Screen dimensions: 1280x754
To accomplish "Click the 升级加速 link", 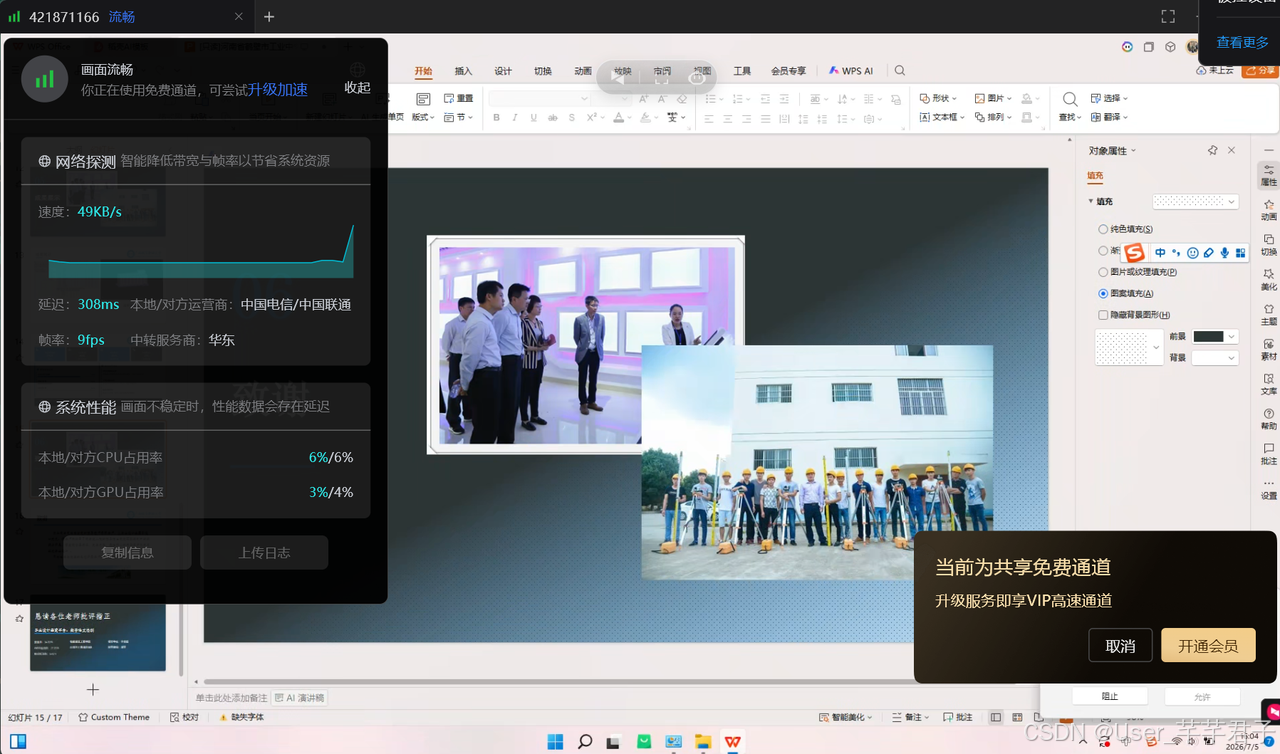I will coord(278,89).
